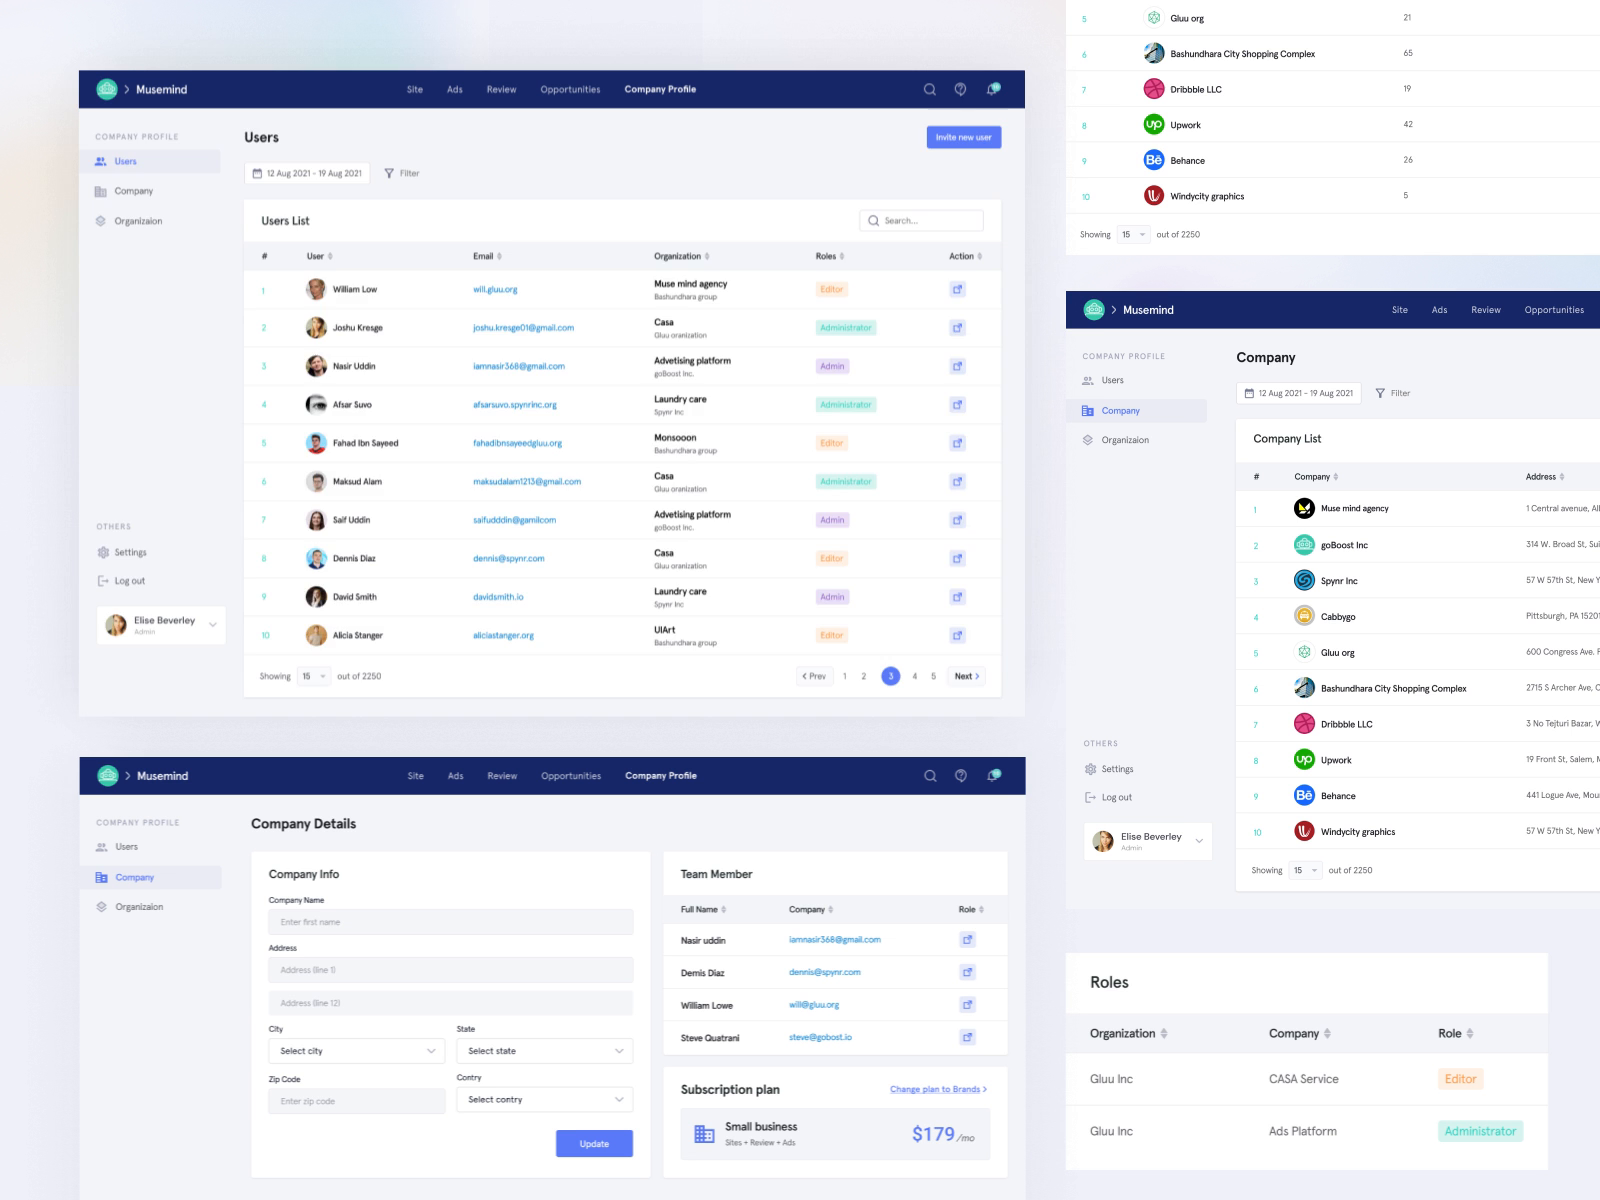Click the Search field in the Users List
This screenshot has width=1600, height=1200.
point(920,220)
